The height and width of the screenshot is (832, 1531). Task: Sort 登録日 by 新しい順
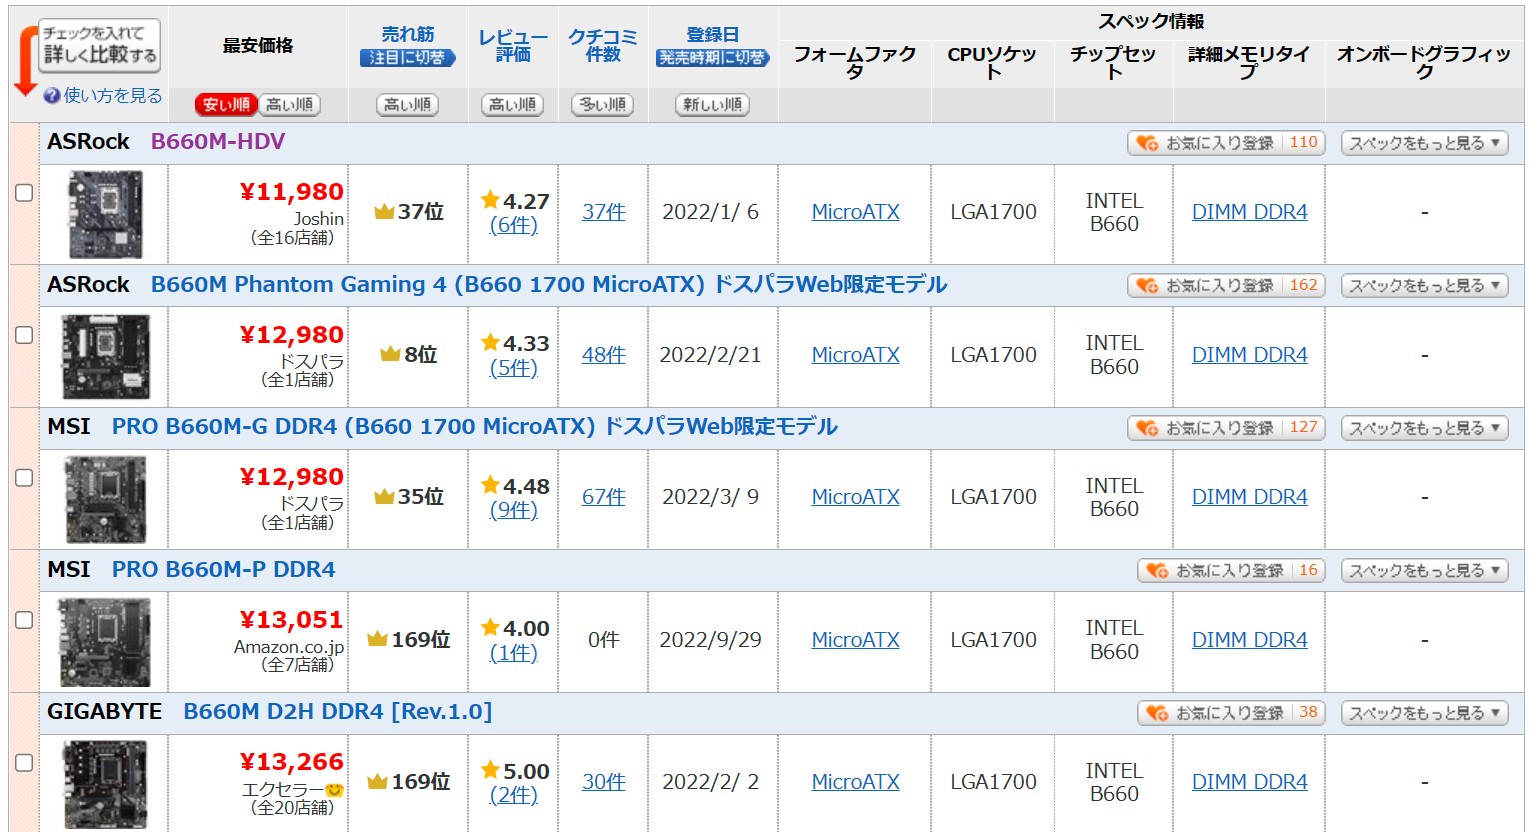tap(713, 104)
